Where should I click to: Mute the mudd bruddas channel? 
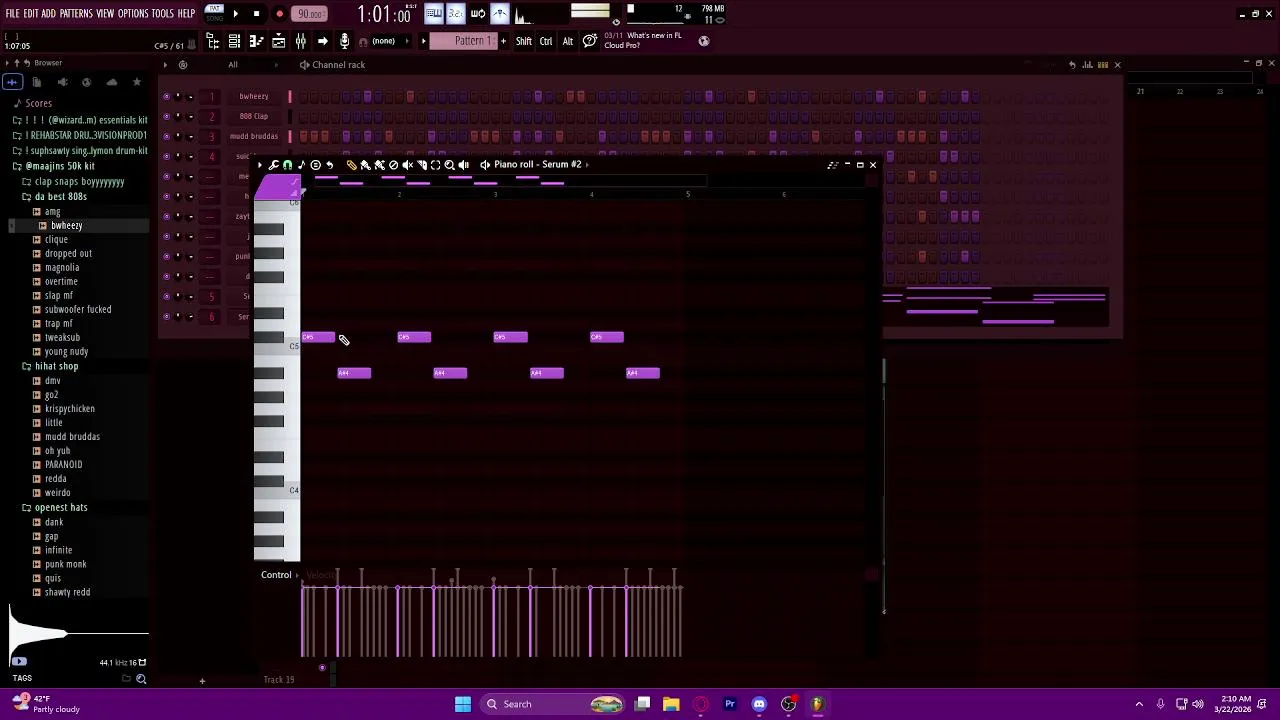pos(166,137)
